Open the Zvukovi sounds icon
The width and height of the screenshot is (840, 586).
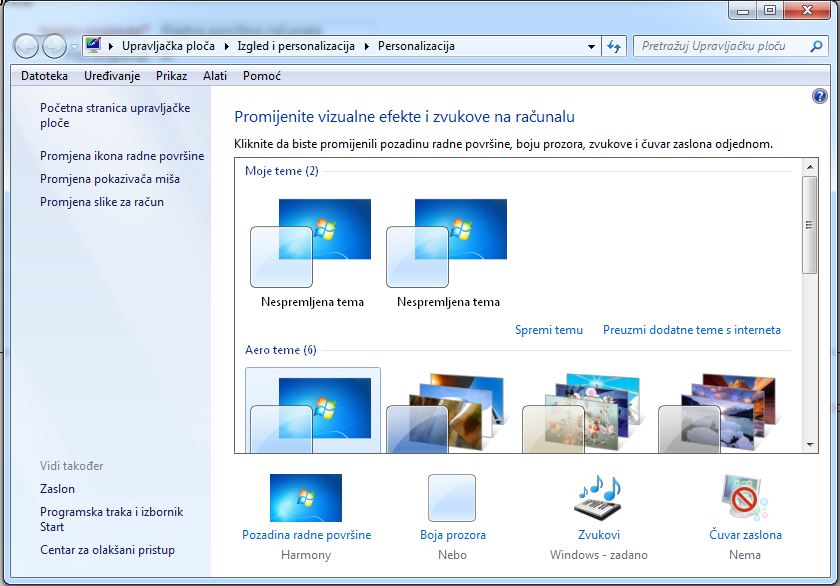point(598,498)
